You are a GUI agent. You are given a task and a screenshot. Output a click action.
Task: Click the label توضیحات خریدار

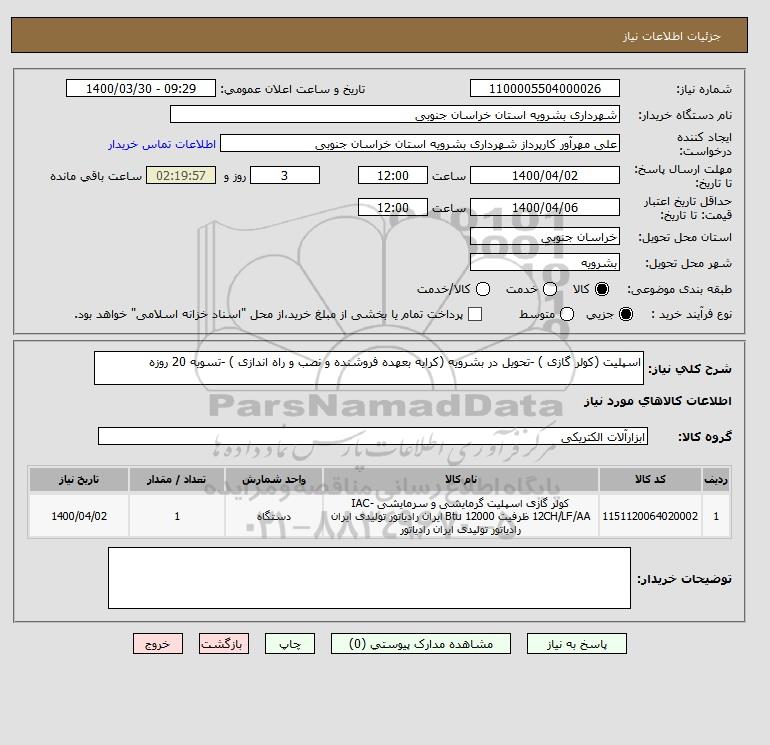pos(684,579)
